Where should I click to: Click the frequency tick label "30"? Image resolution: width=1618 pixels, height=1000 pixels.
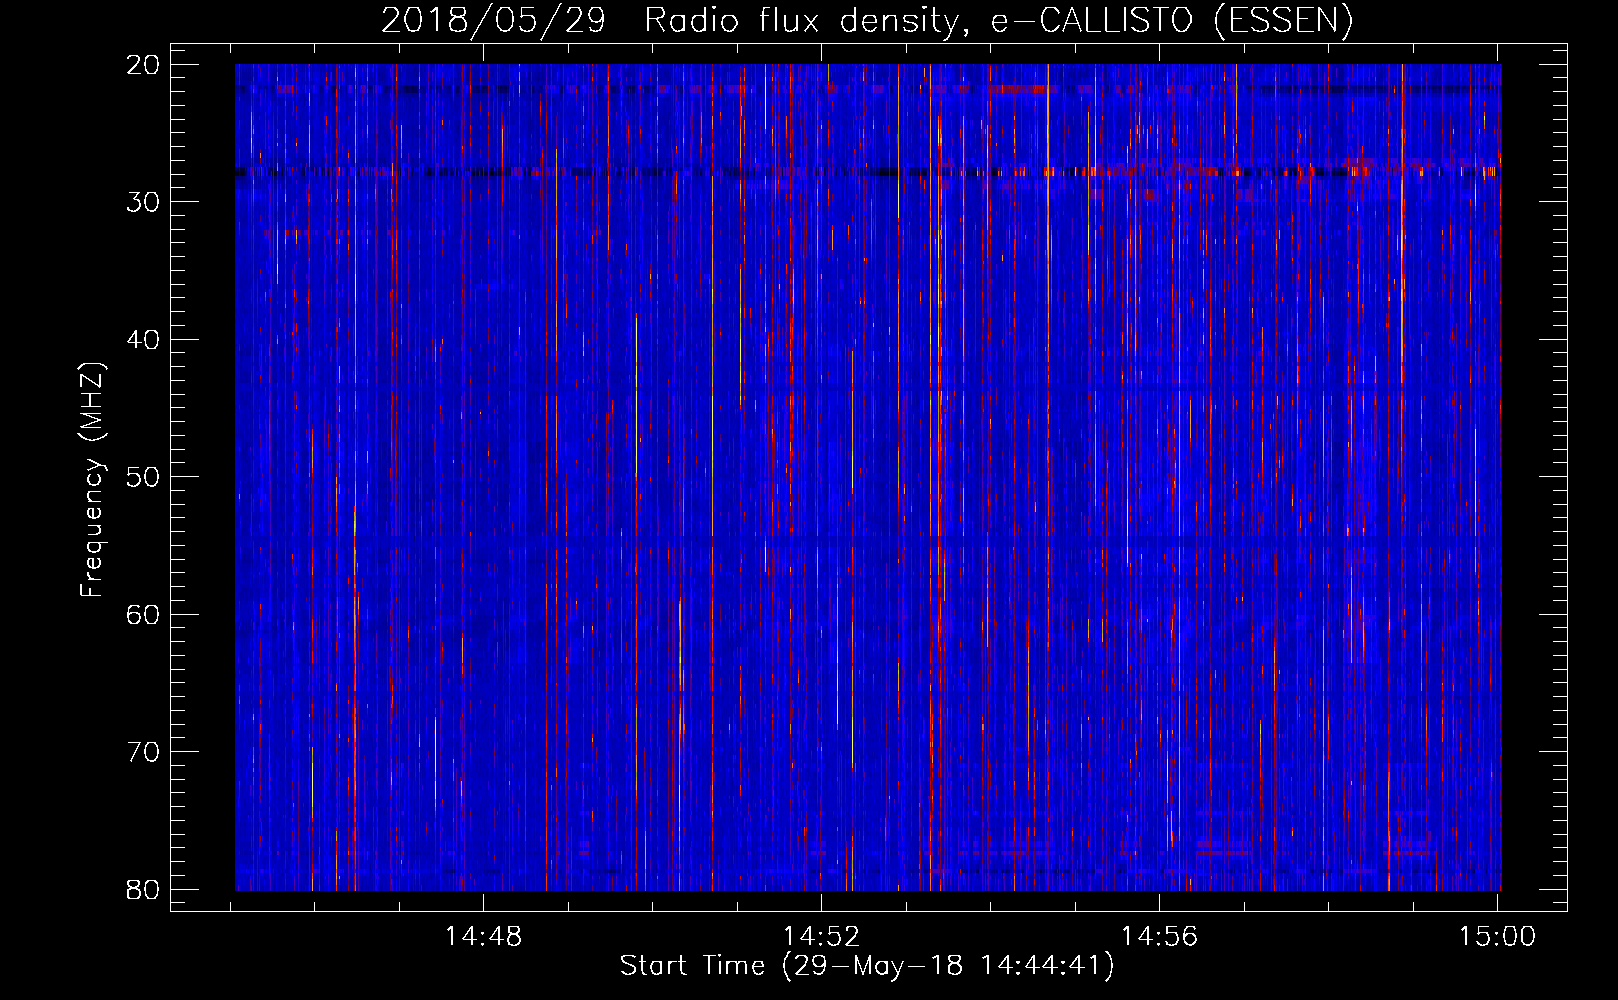click(143, 202)
